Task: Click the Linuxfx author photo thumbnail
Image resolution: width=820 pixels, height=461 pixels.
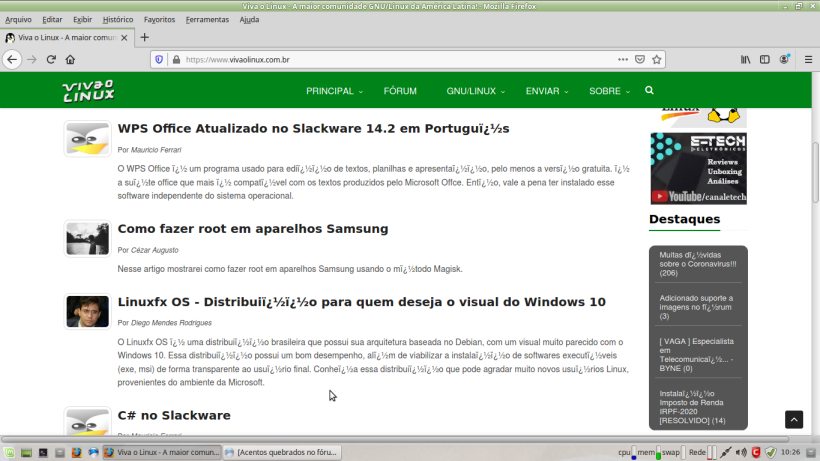Action: pyautogui.click(x=87, y=312)
